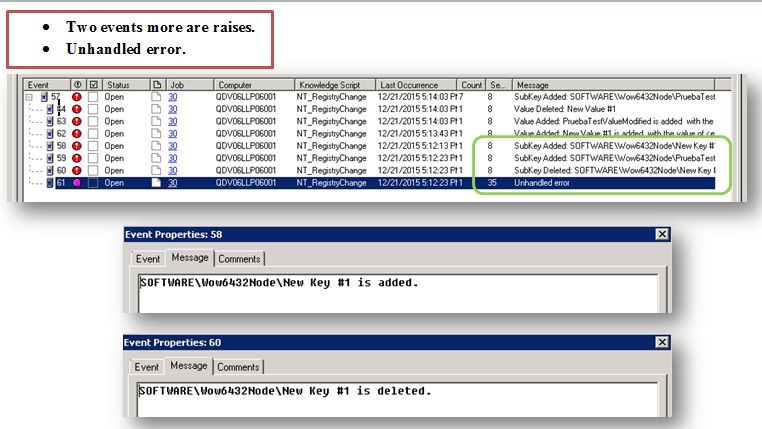Open job 30 link on event 59 row
The image size is (762, 429).
pos(173,158)
